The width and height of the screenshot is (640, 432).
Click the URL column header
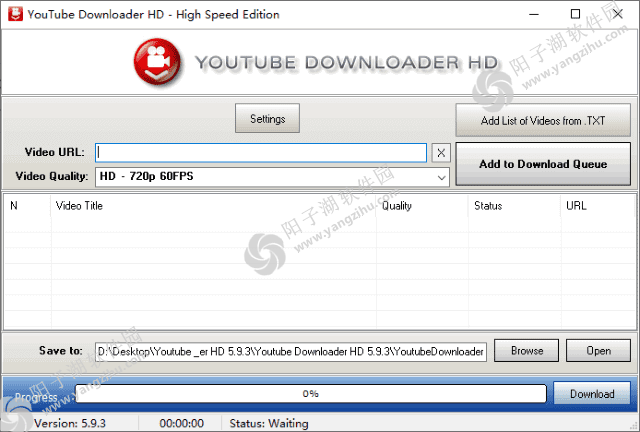(598, 205)
